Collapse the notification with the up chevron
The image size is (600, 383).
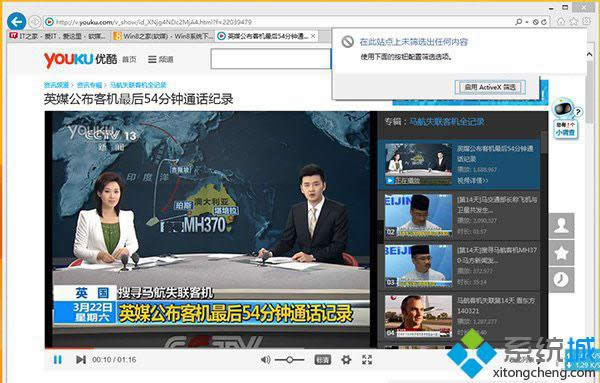pos(589,55)
